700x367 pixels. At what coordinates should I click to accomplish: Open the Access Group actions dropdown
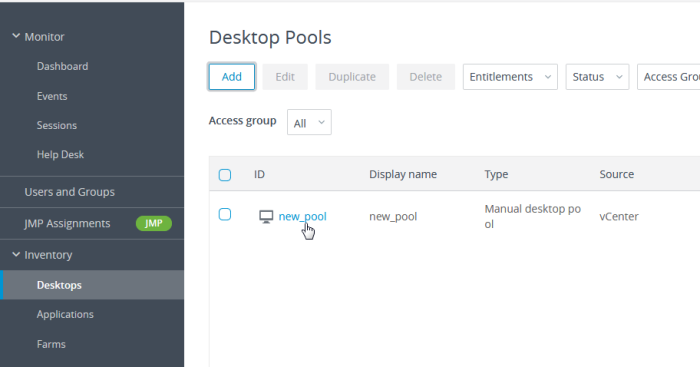pyautogui.click(x=669, y=77)
